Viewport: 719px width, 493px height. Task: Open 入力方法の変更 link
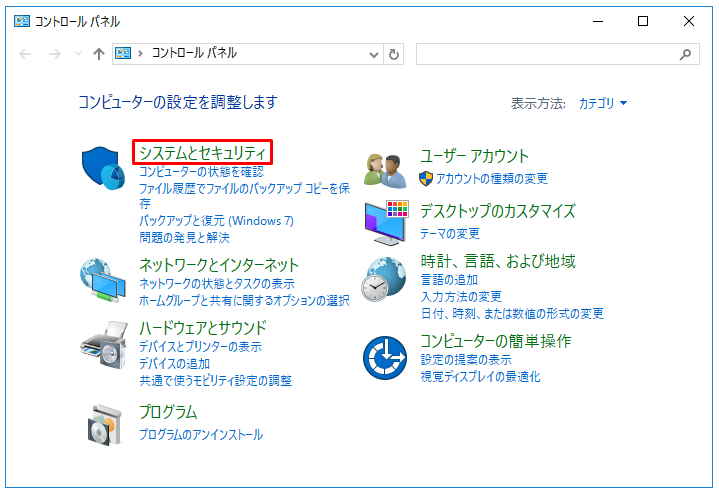461,296
